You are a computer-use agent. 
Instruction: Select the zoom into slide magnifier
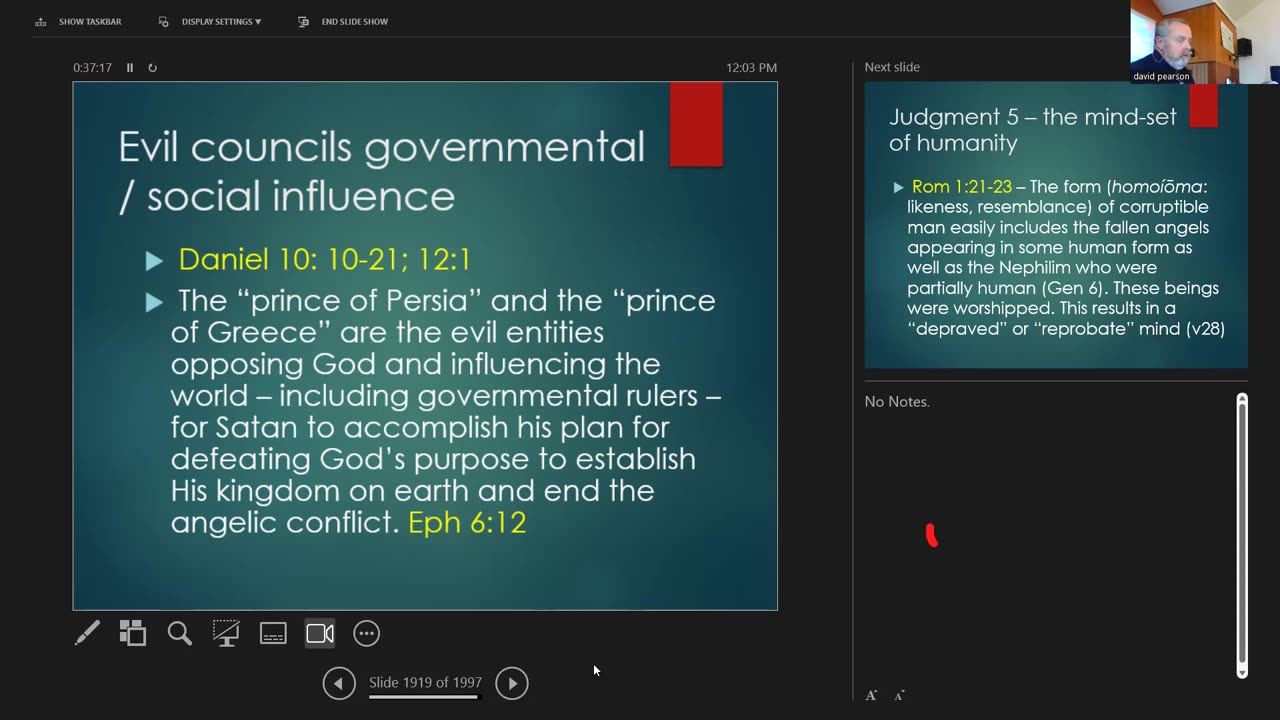tap(180, 633)
